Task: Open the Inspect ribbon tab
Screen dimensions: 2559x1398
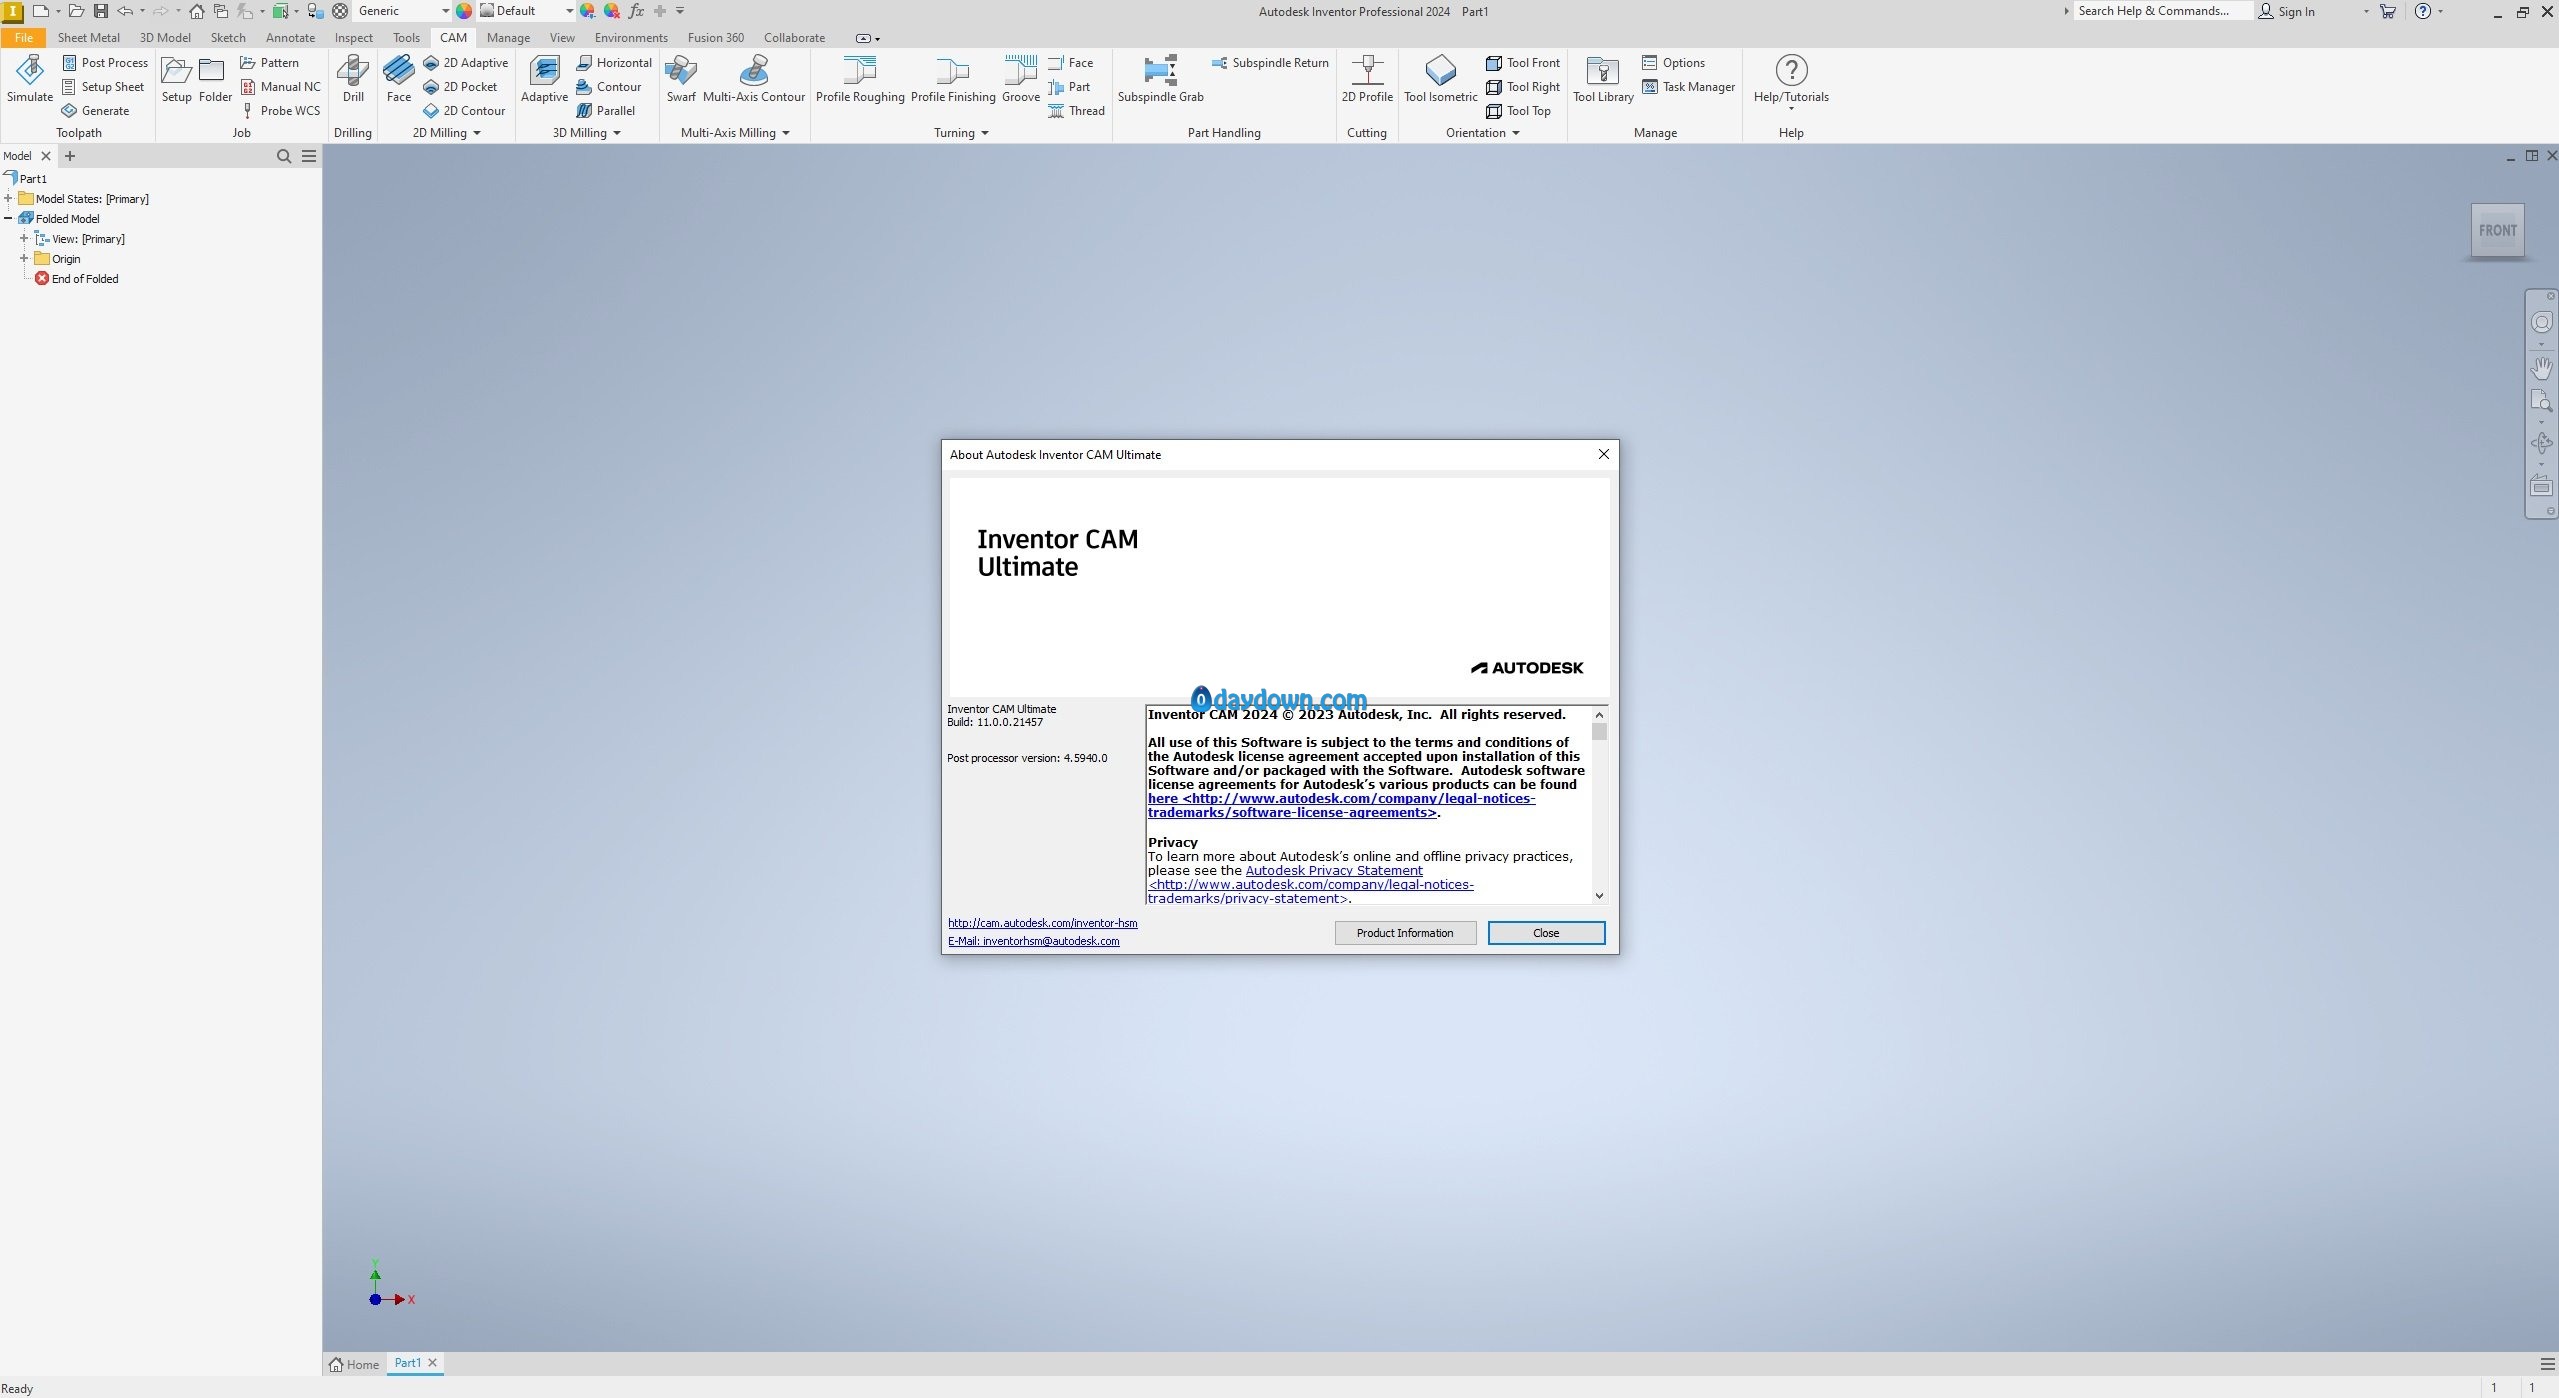Action: [x=353, y=38]
